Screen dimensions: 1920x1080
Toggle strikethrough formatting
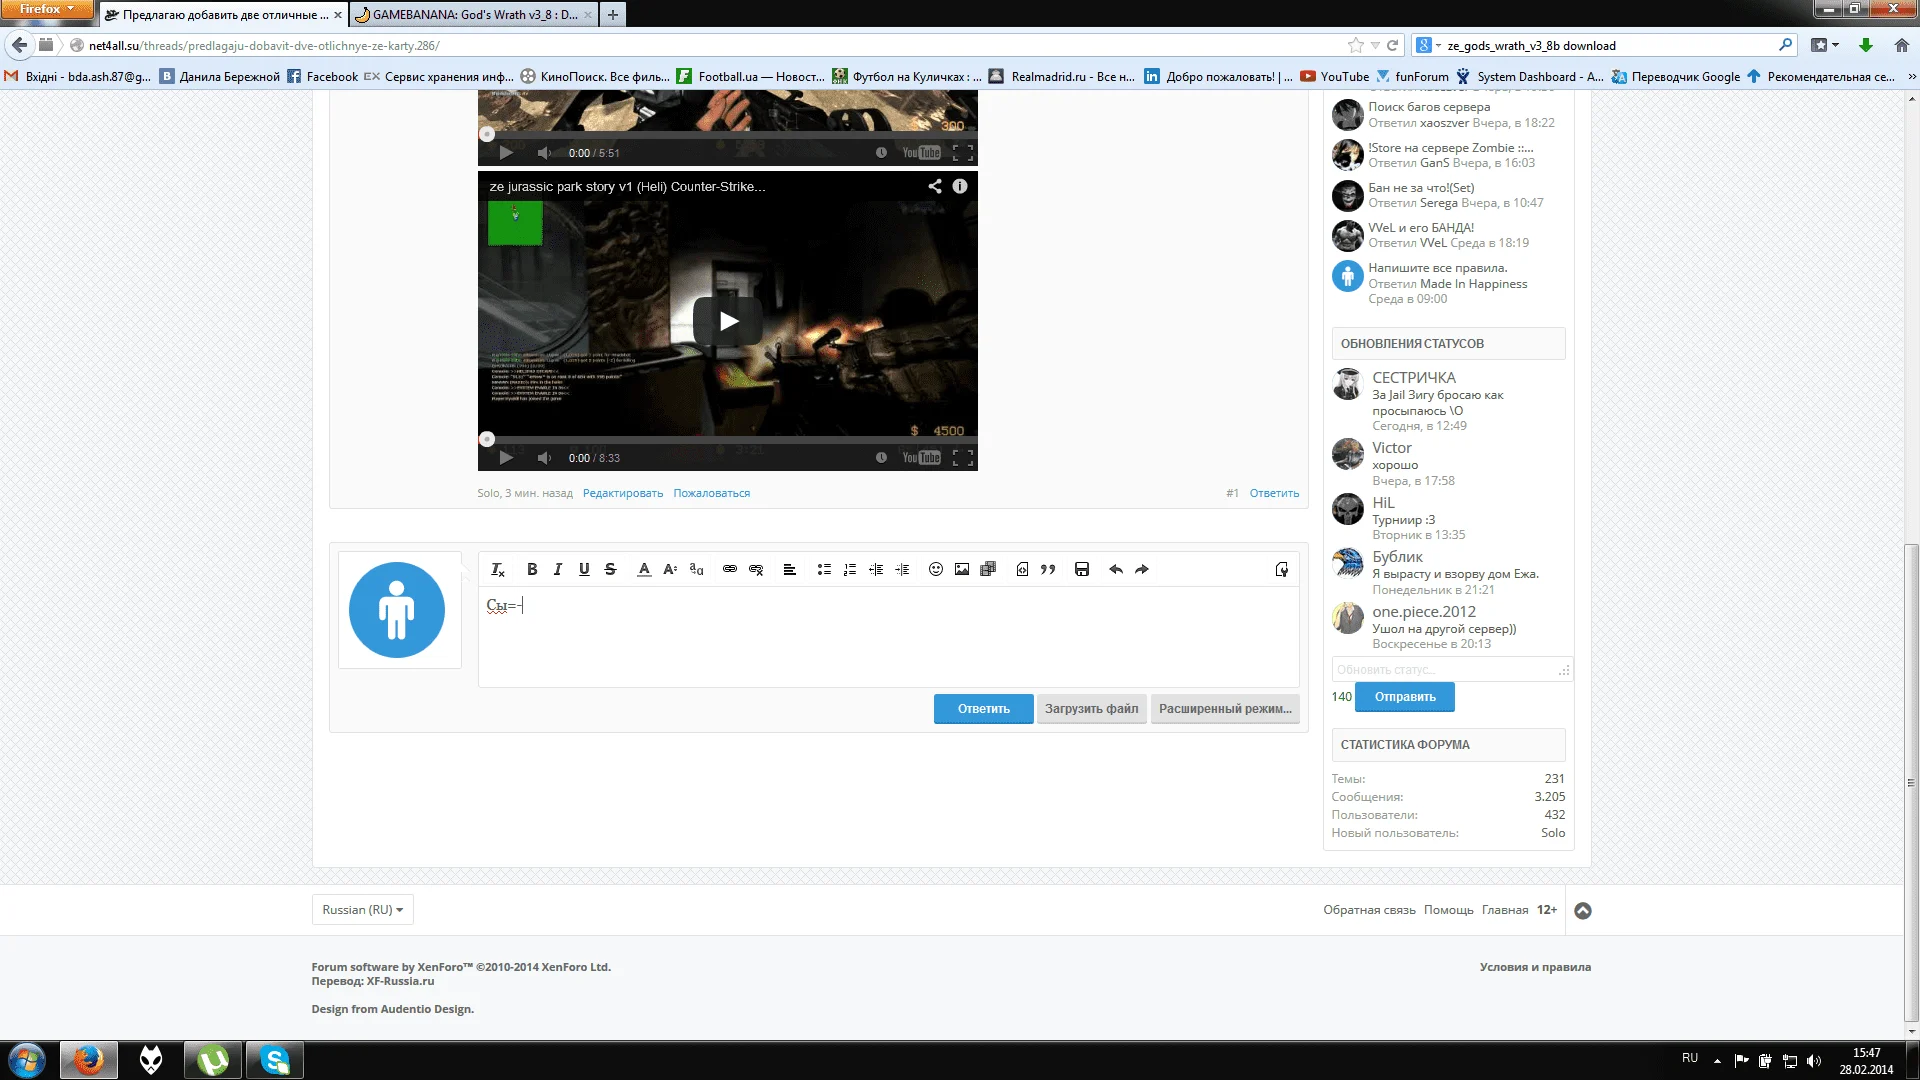pyautogui.click(x=610, y=570)
